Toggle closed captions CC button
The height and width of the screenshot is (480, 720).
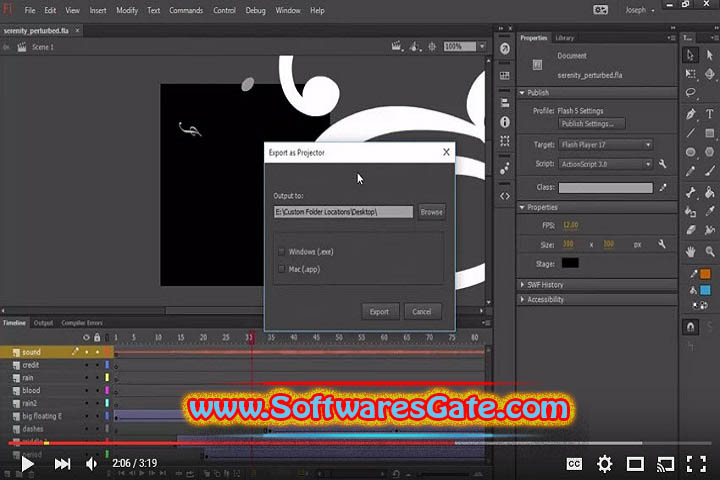pos(574,464)
